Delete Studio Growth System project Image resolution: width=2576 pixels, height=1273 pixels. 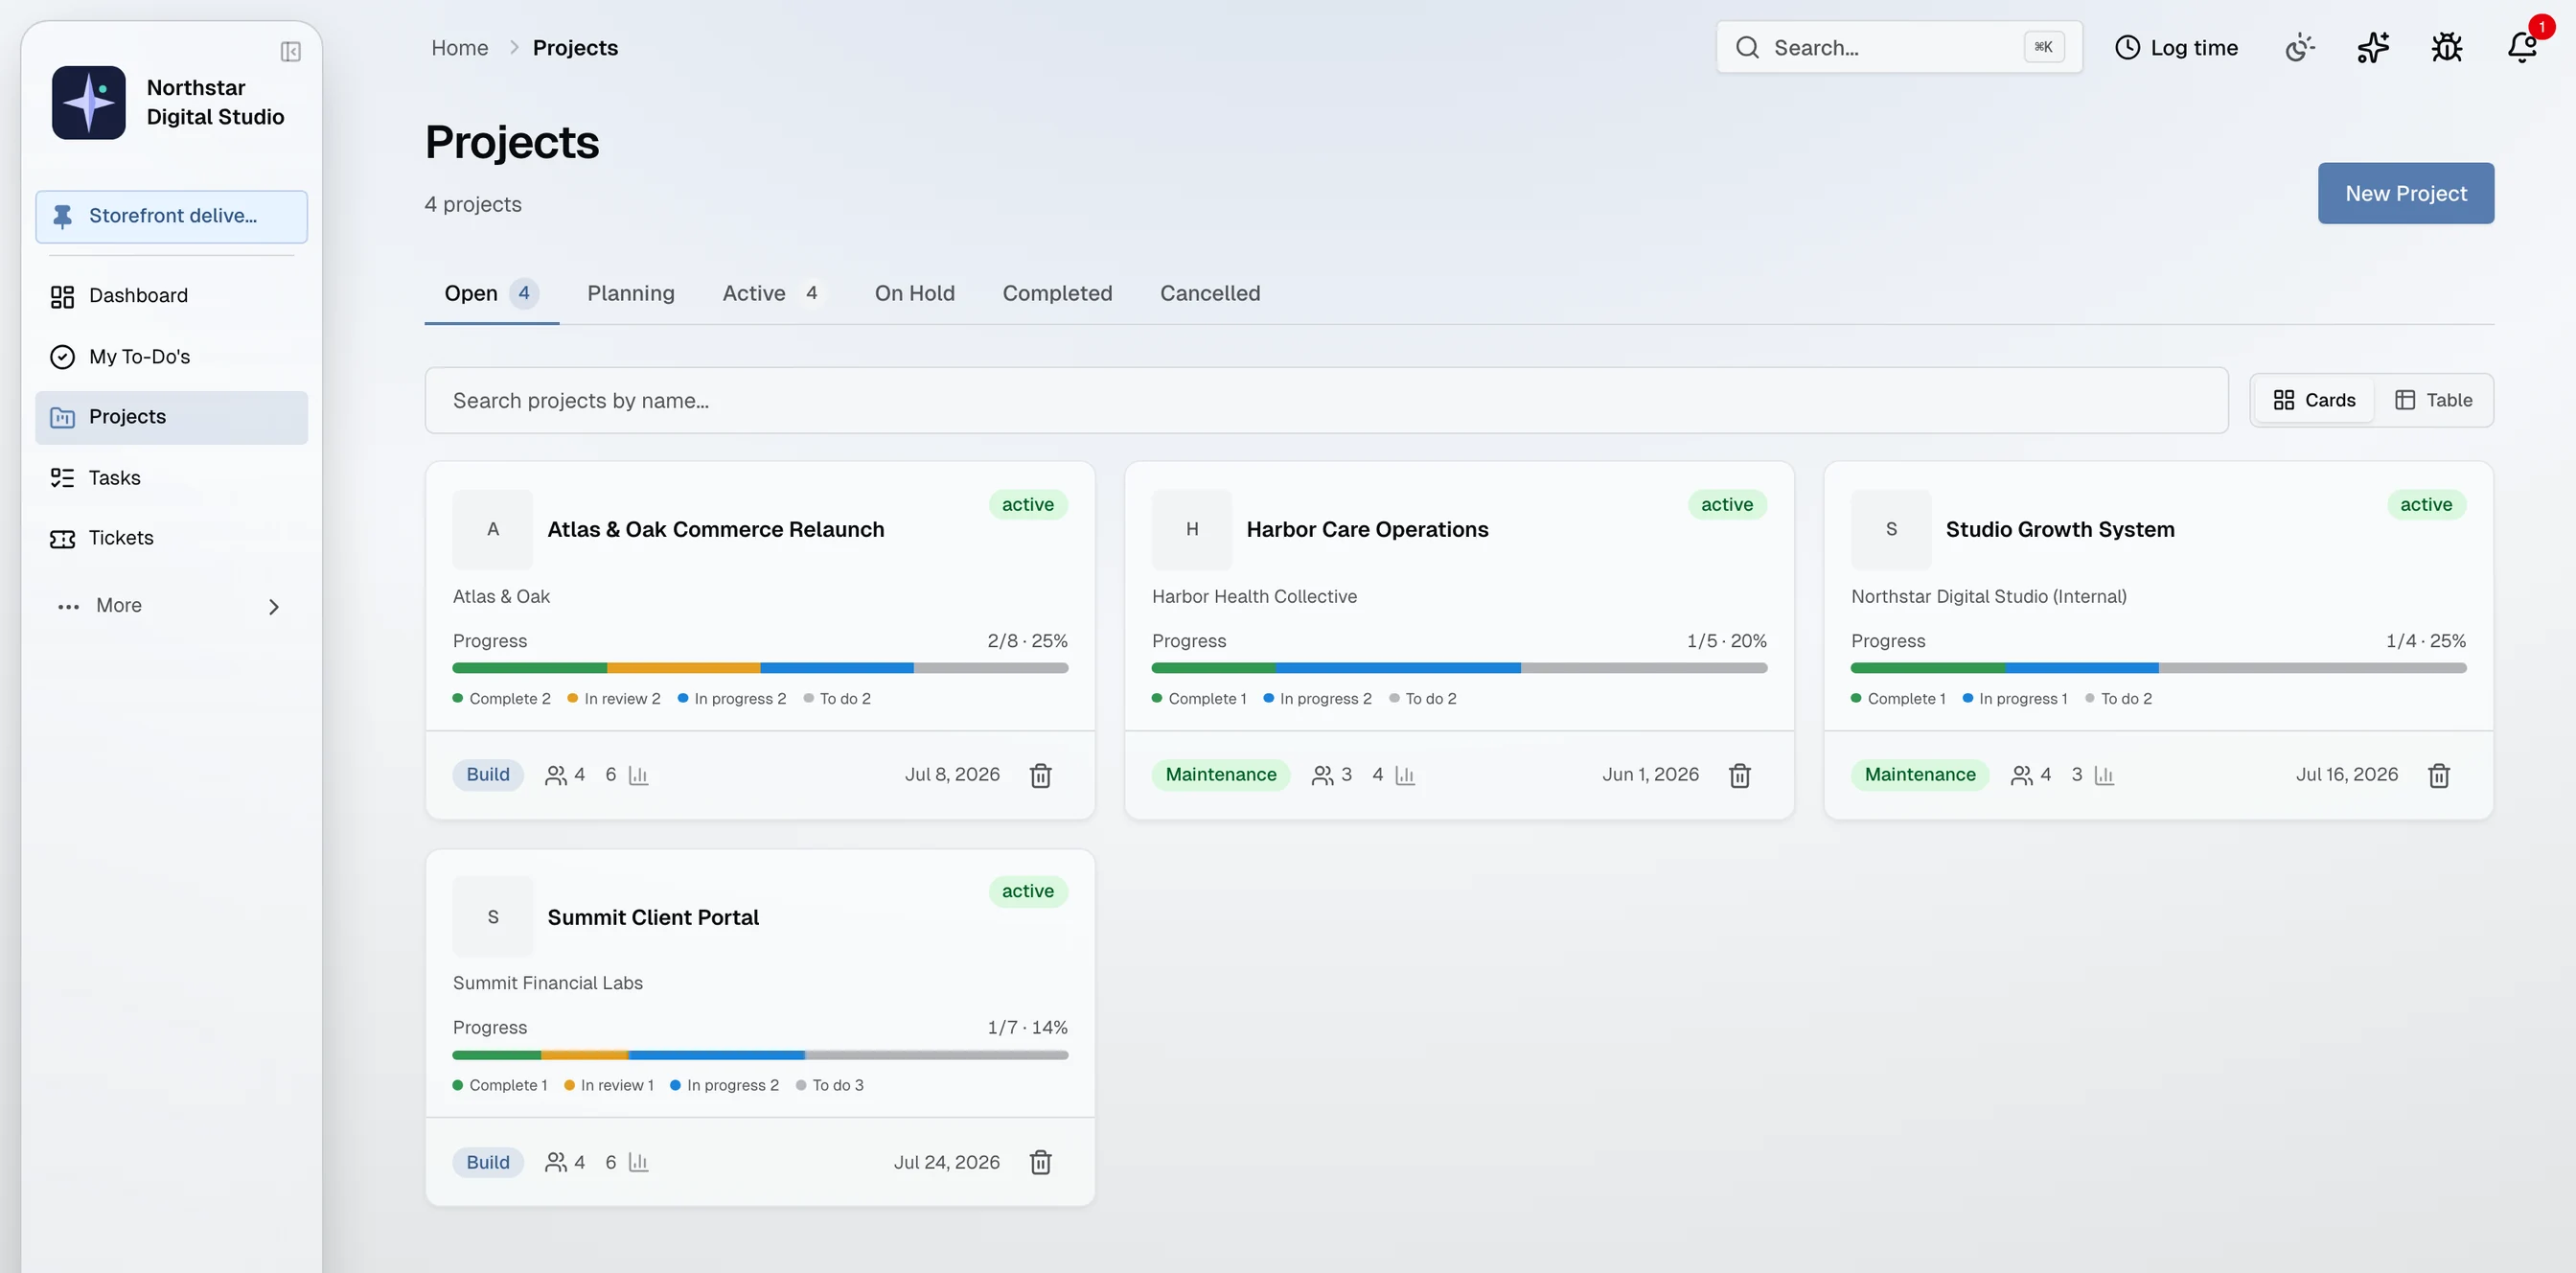pyautogui.click(x=2438, y=775)
